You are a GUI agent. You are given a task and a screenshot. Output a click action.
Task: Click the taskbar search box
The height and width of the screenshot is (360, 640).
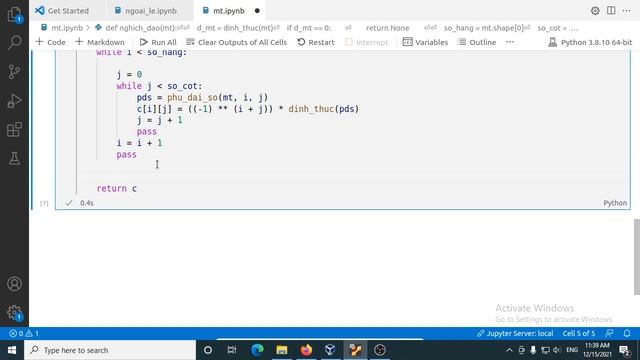pos(110,350)
